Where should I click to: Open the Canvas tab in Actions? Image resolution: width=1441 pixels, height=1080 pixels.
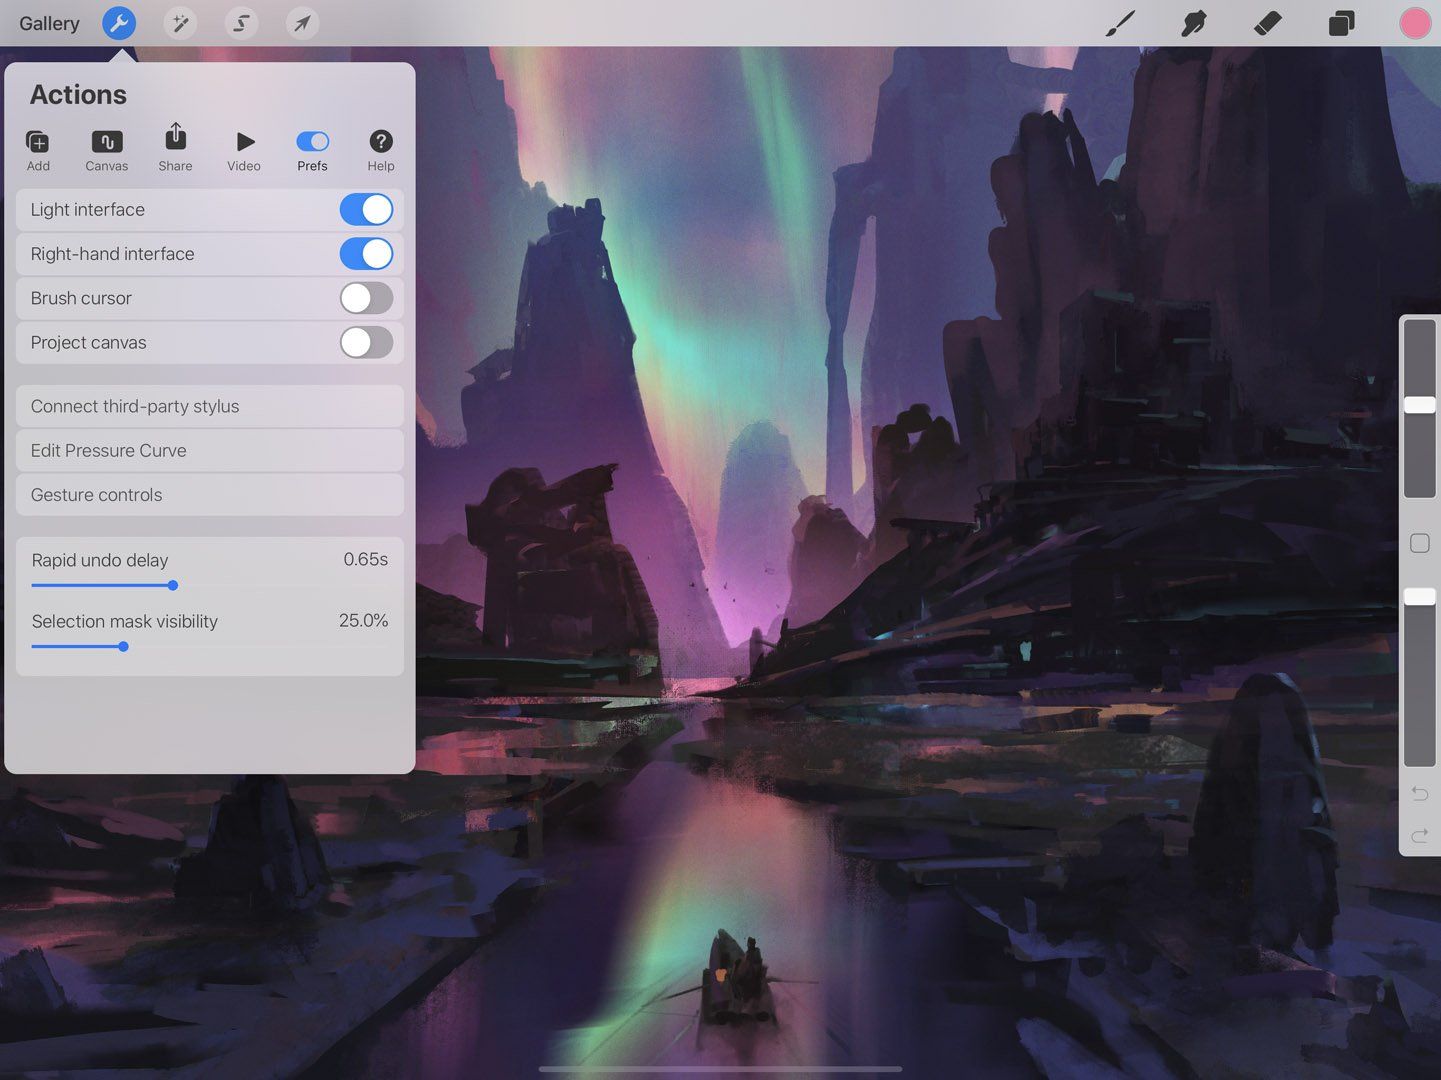click(106, 148)
